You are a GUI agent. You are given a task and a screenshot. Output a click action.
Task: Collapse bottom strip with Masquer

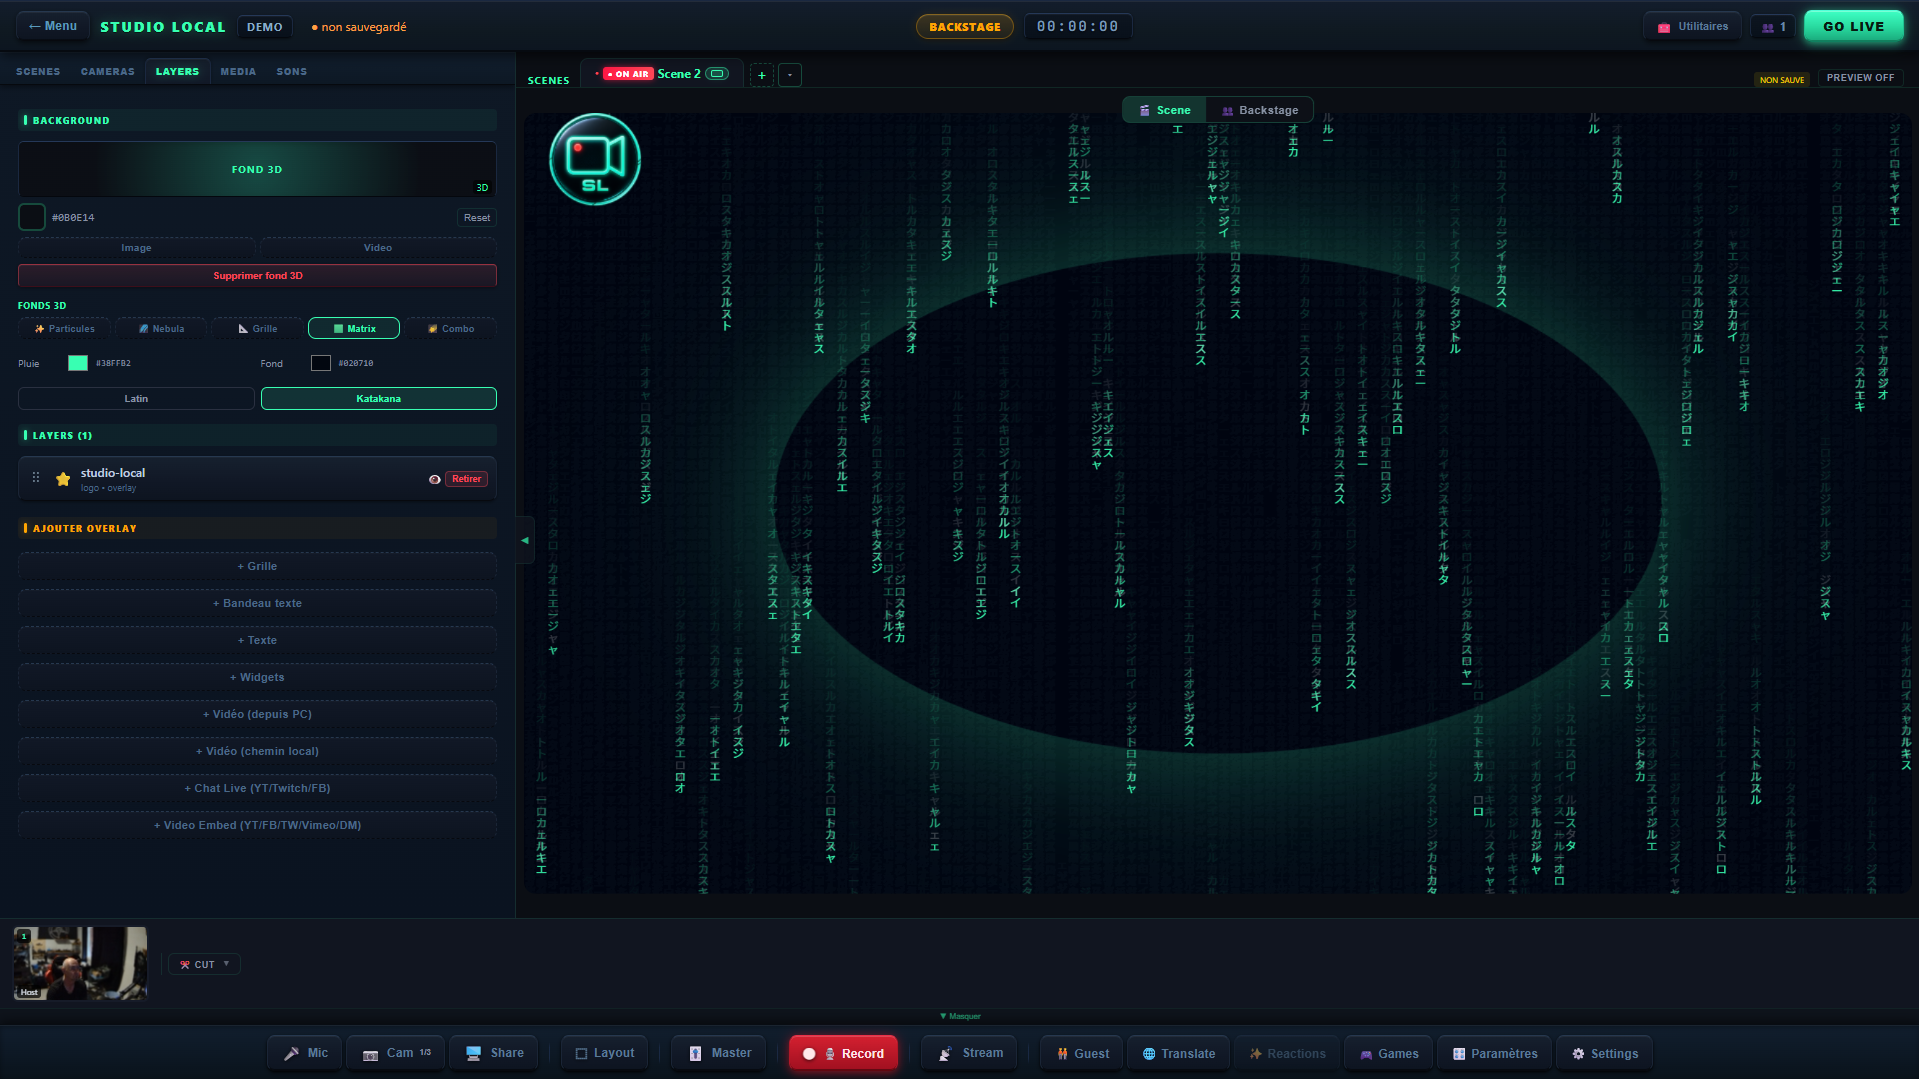point(960,1016)
